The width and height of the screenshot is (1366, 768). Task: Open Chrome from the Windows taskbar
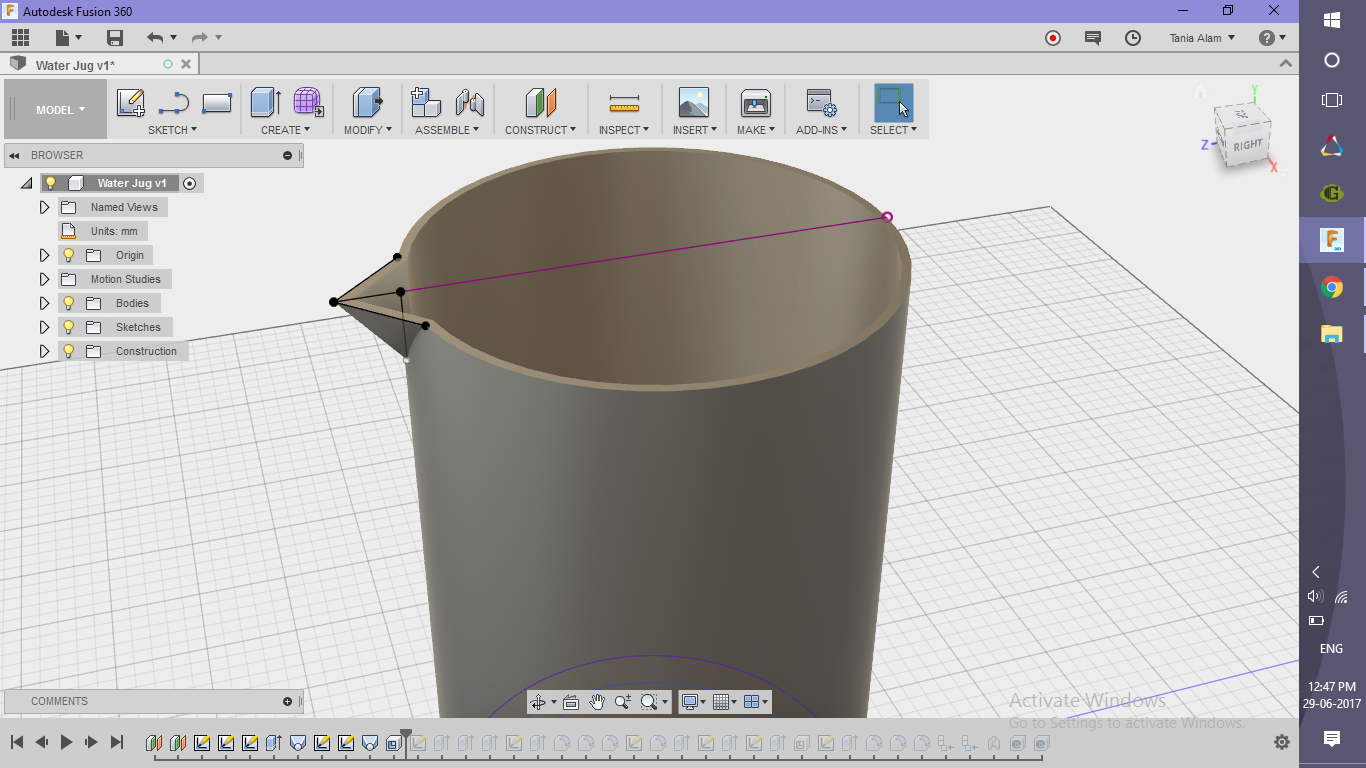[x=1331, y=288]
